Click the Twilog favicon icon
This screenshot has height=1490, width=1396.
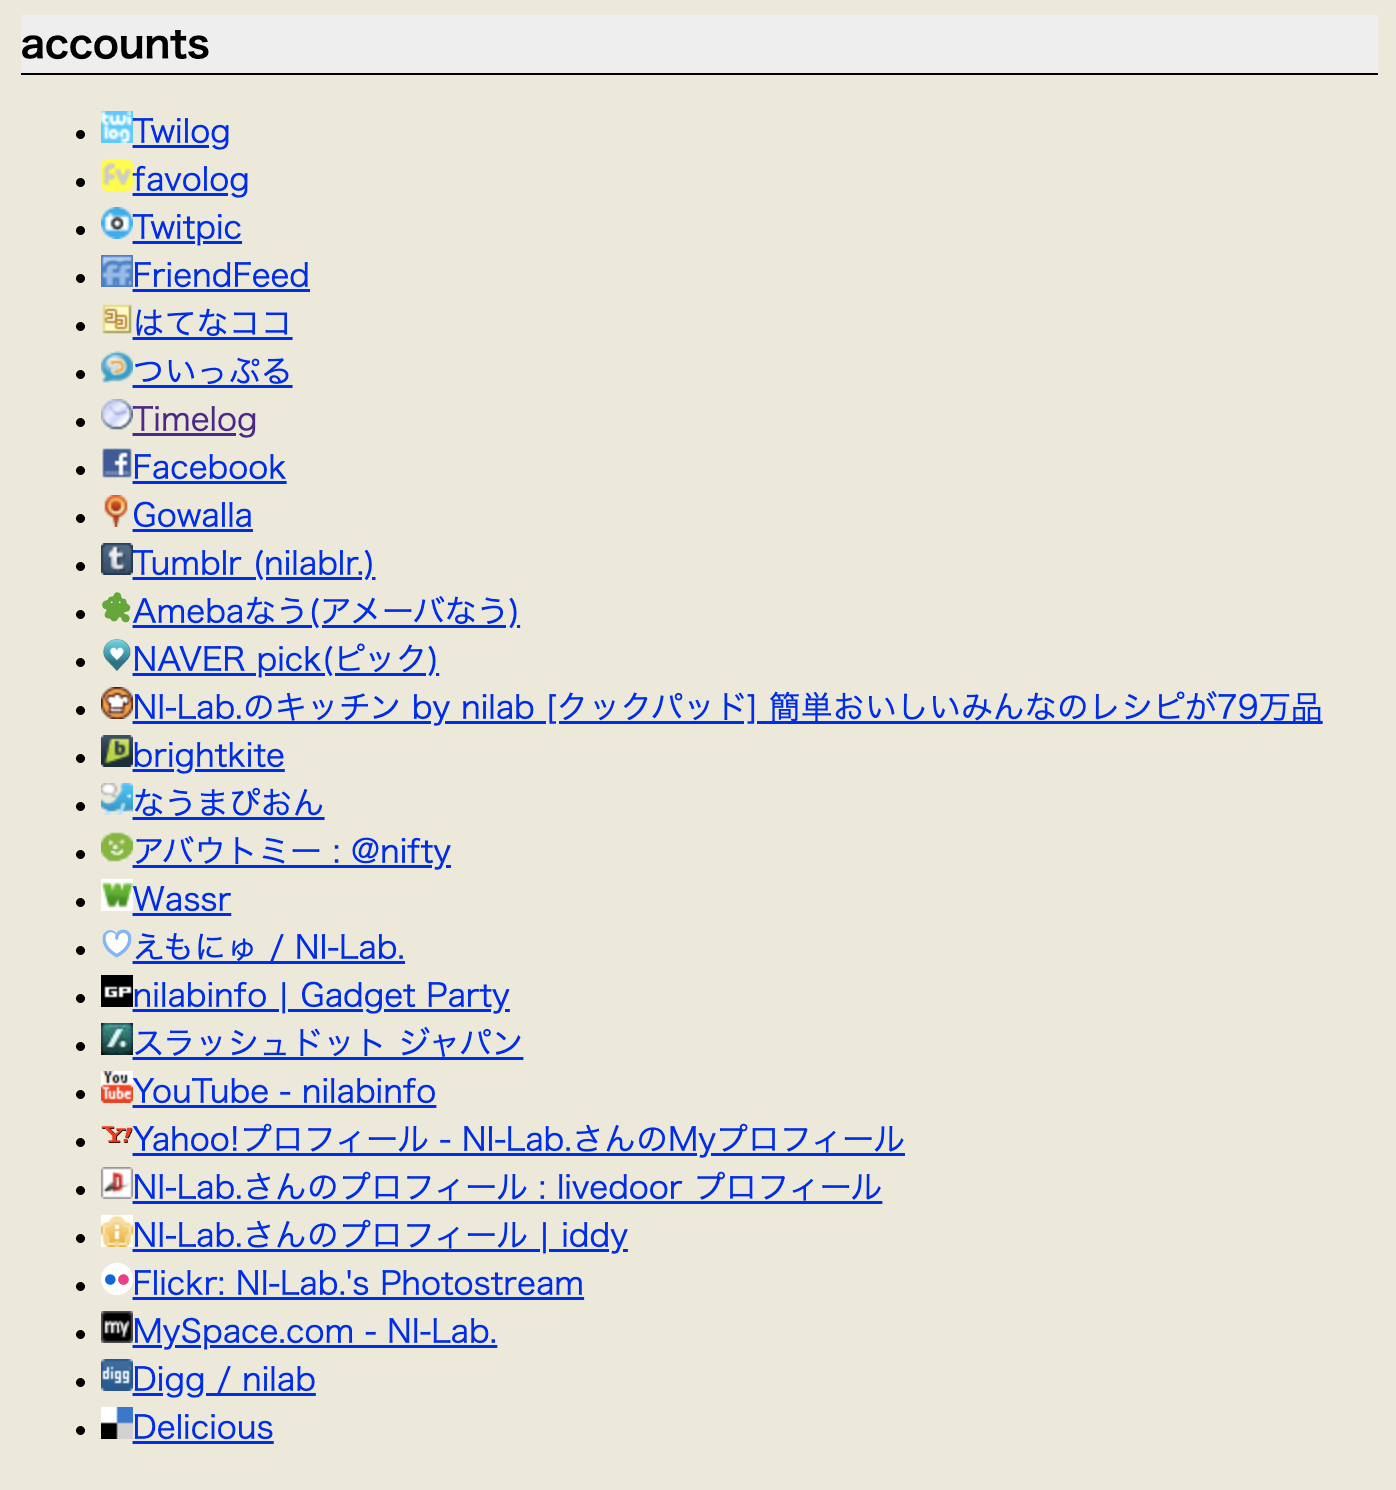point(116,128)
